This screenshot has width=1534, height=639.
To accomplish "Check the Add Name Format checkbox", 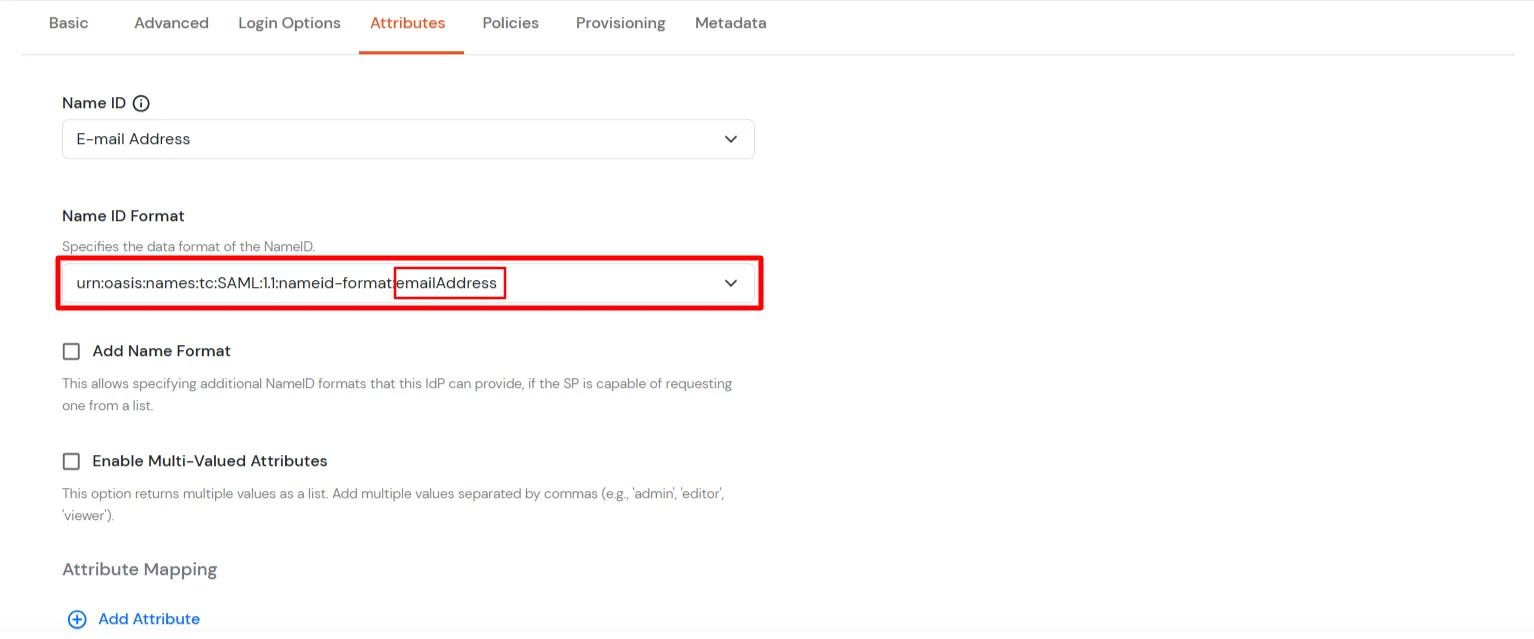I will (x=71, y=351).
